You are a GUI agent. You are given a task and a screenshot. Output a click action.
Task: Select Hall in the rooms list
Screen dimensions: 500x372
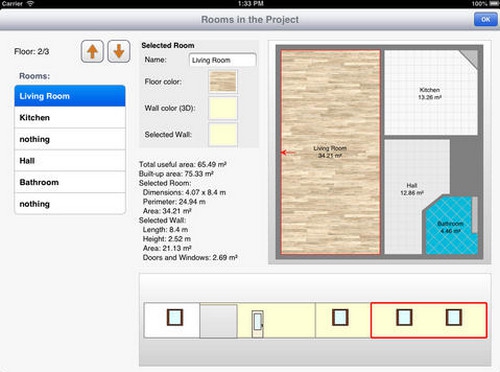pos(70,161)
